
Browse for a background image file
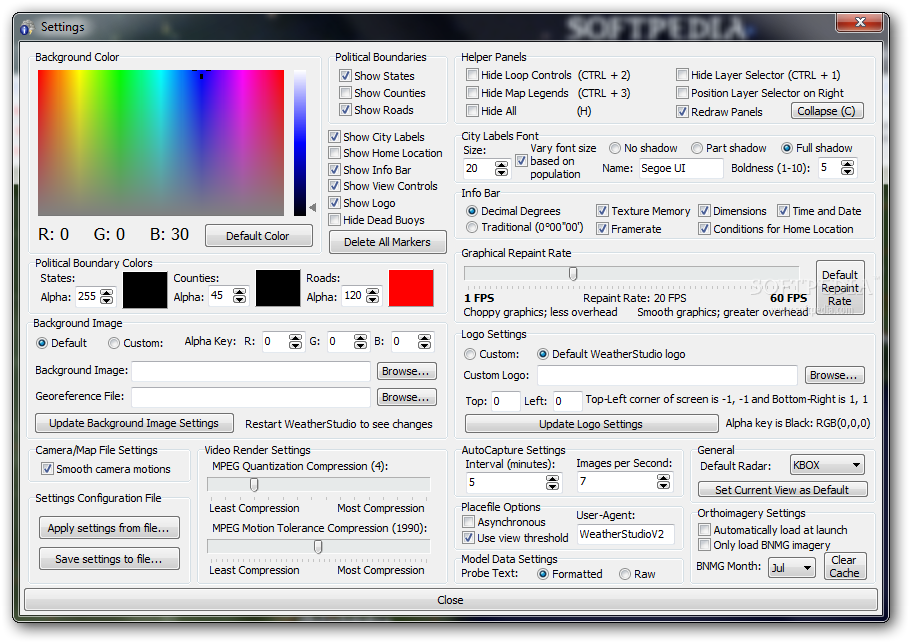pos(406,371)
